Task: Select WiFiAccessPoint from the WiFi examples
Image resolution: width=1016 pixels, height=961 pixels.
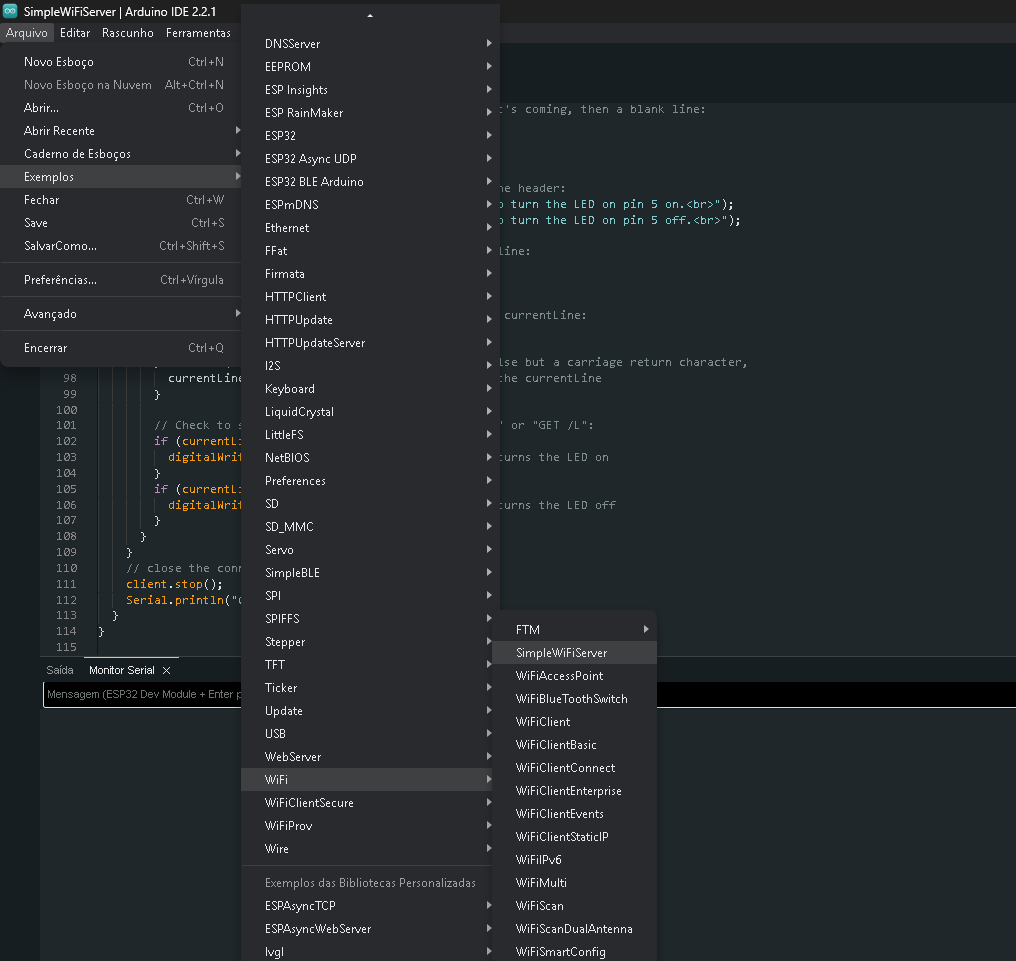Action: (559, 676)
